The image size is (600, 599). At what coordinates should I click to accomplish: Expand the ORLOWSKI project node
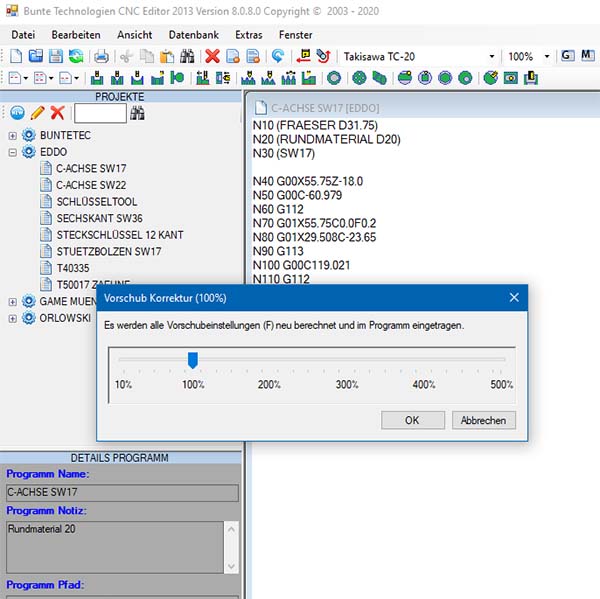click(13, 318)
